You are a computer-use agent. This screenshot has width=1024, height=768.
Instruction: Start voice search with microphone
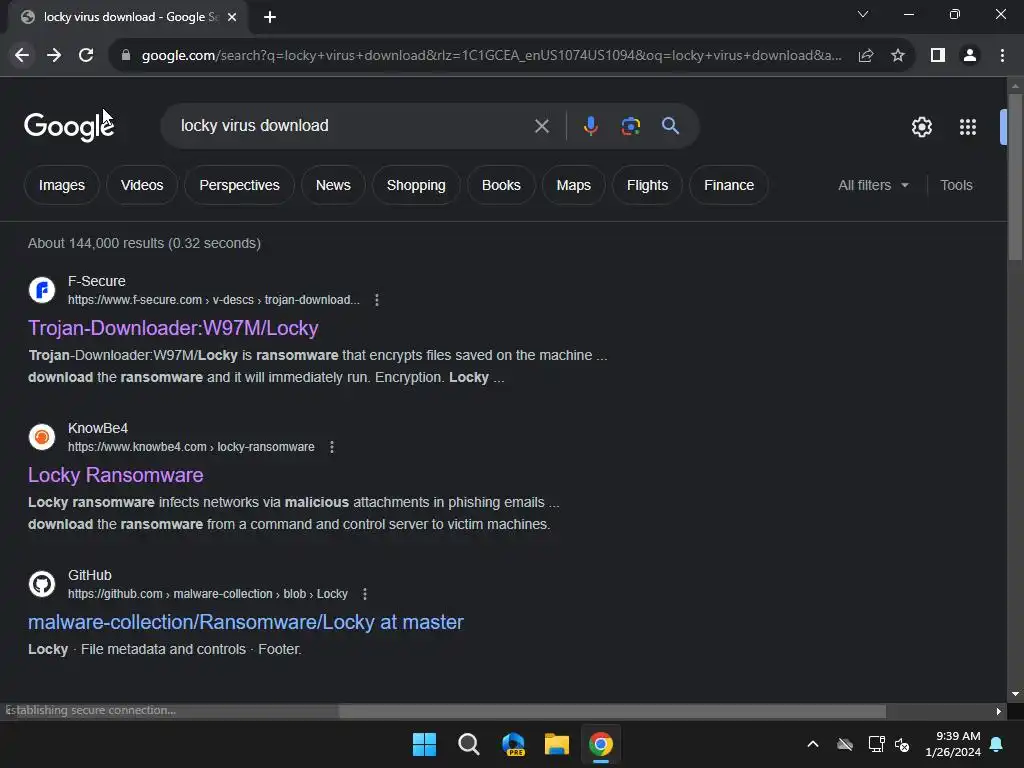pyautogui.click(x=590, y=126)
